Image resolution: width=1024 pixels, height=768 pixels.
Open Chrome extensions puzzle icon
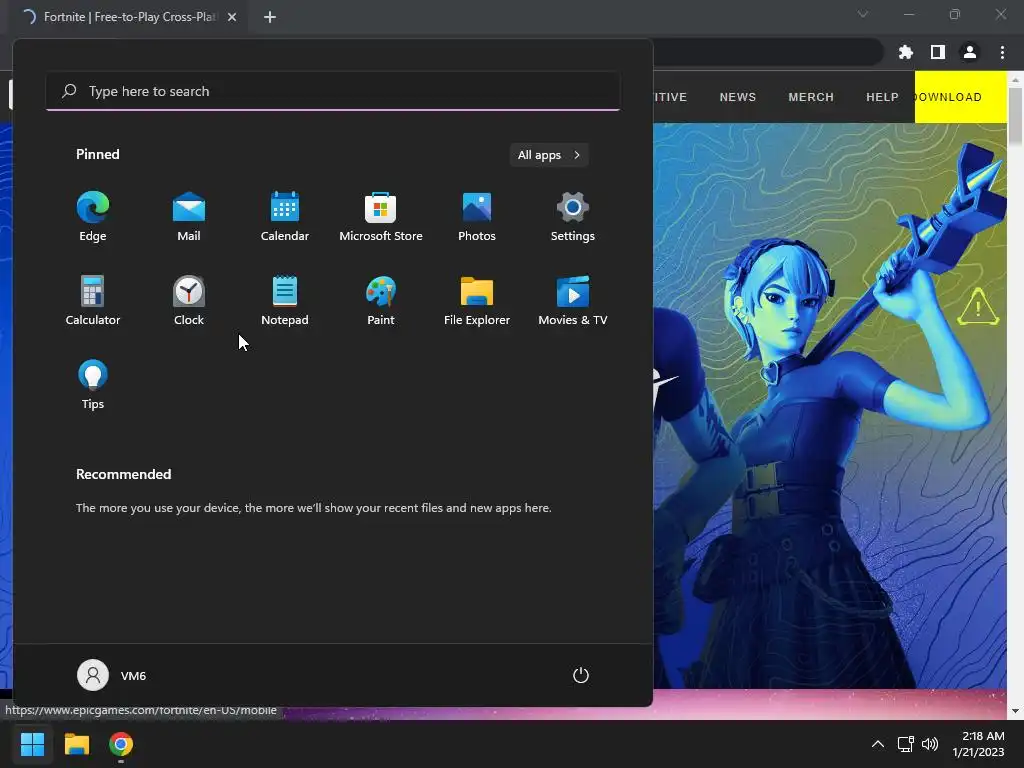click(905, 52)
